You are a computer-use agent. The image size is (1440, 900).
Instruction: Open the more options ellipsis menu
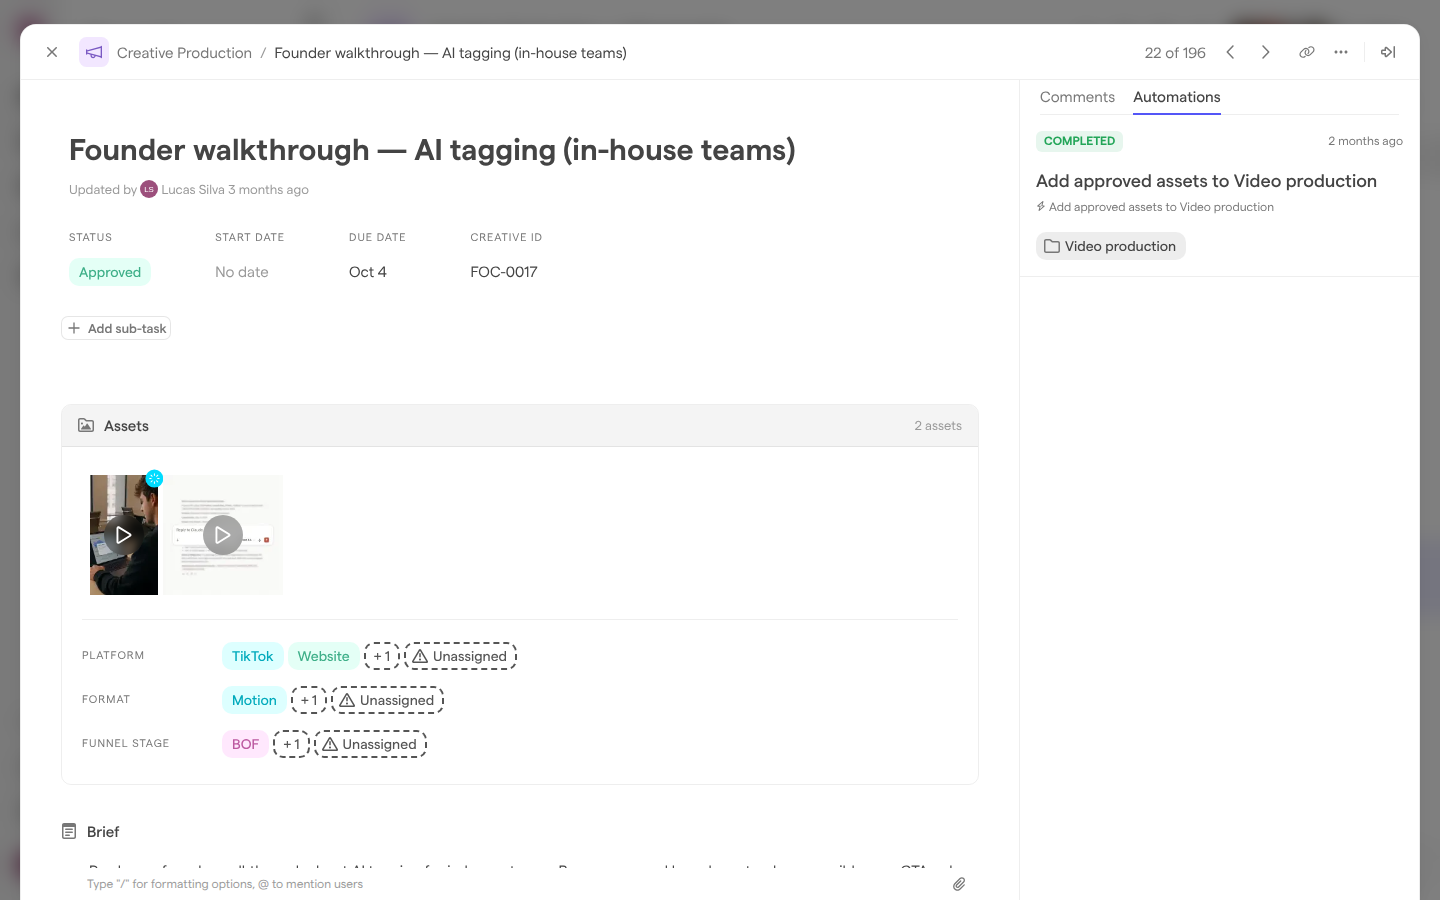pos(1341,52)
